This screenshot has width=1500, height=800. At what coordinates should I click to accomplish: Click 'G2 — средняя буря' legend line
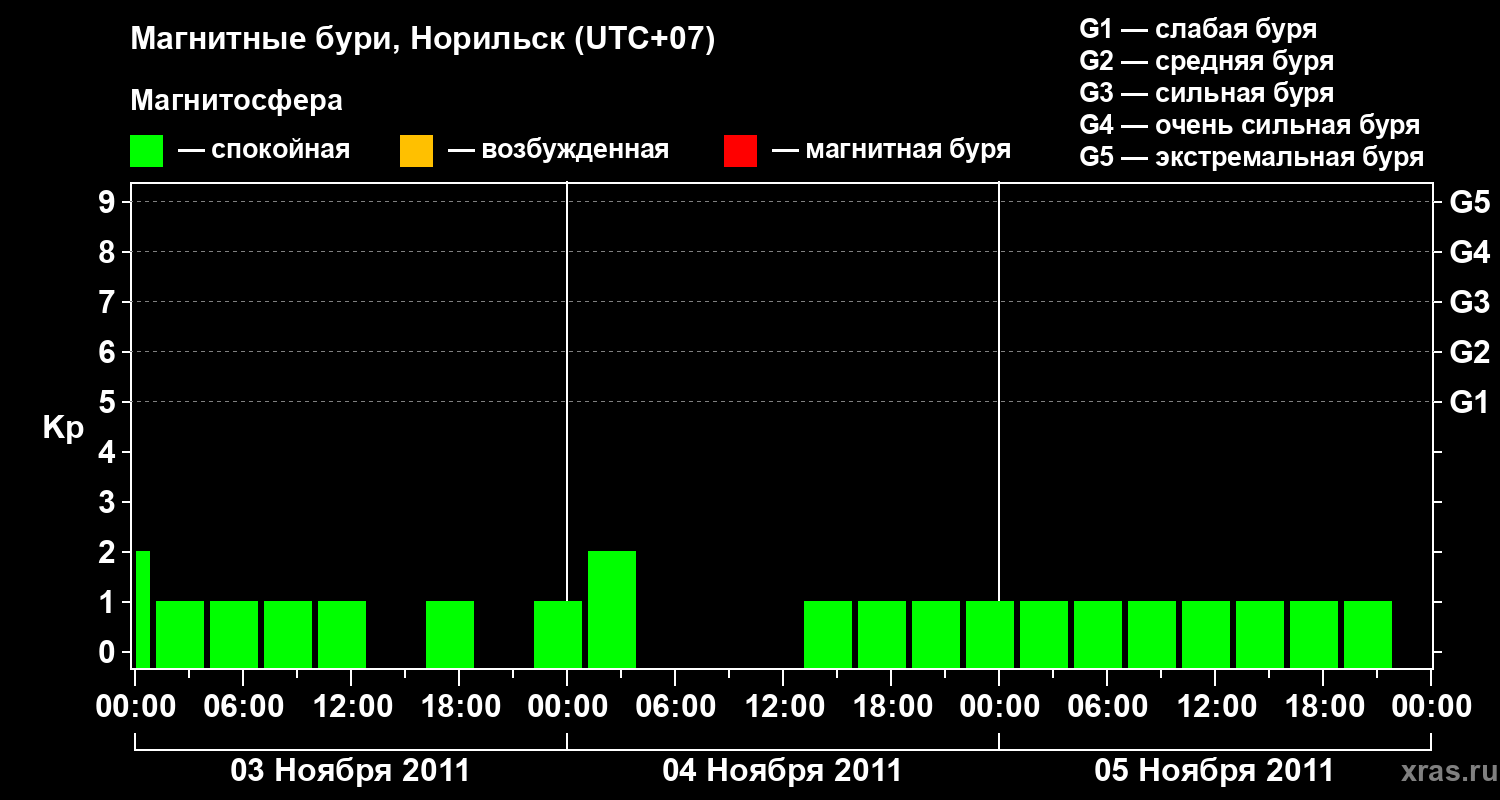1206,61
